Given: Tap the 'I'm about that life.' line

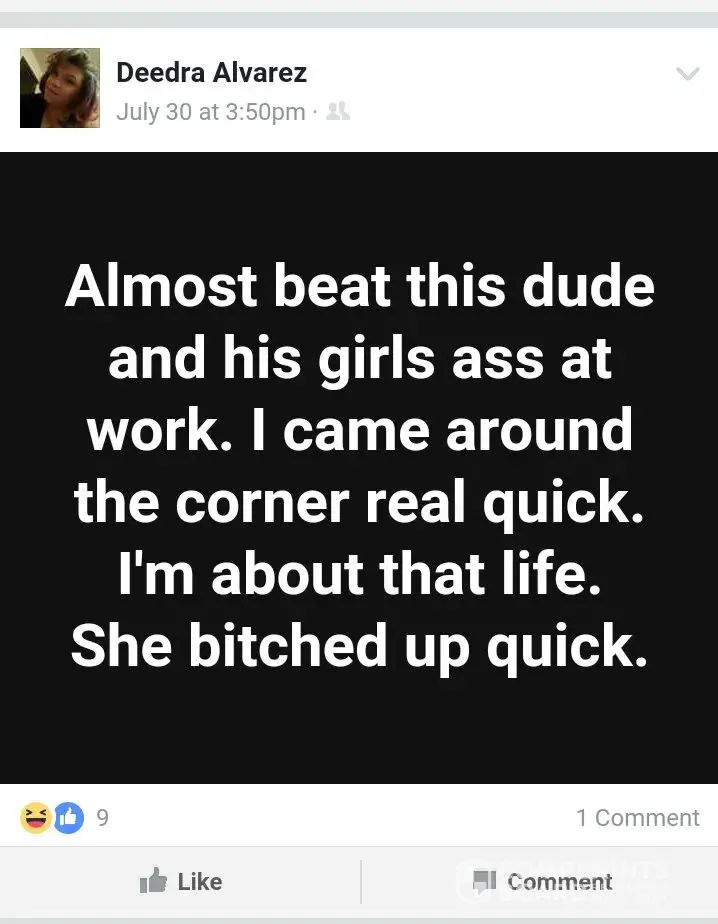Looking at the screenshot, I should click(360, 573).
